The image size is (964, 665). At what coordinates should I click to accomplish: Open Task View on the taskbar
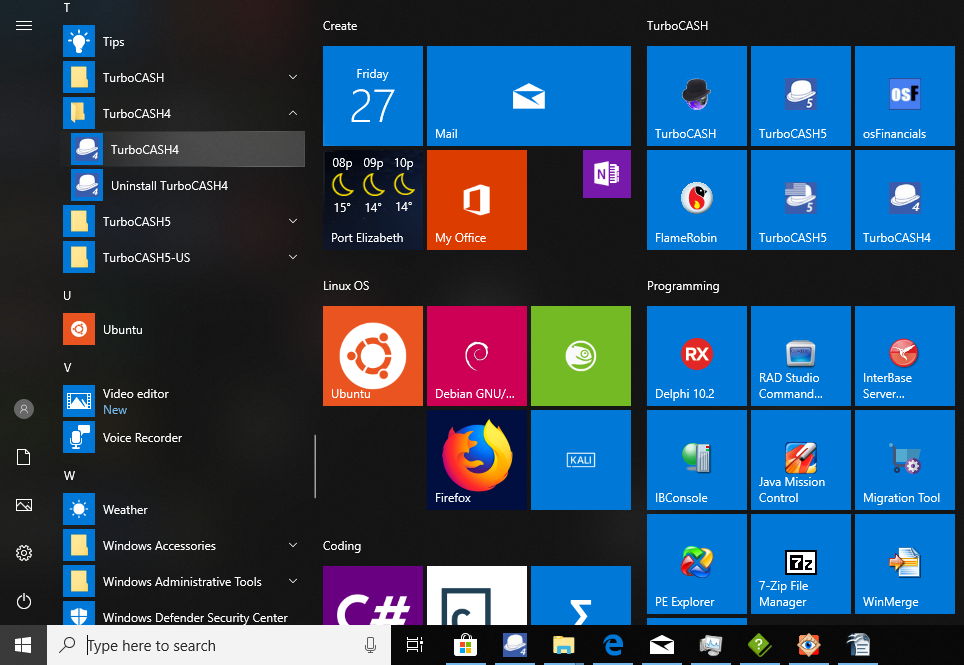(415, 645)
